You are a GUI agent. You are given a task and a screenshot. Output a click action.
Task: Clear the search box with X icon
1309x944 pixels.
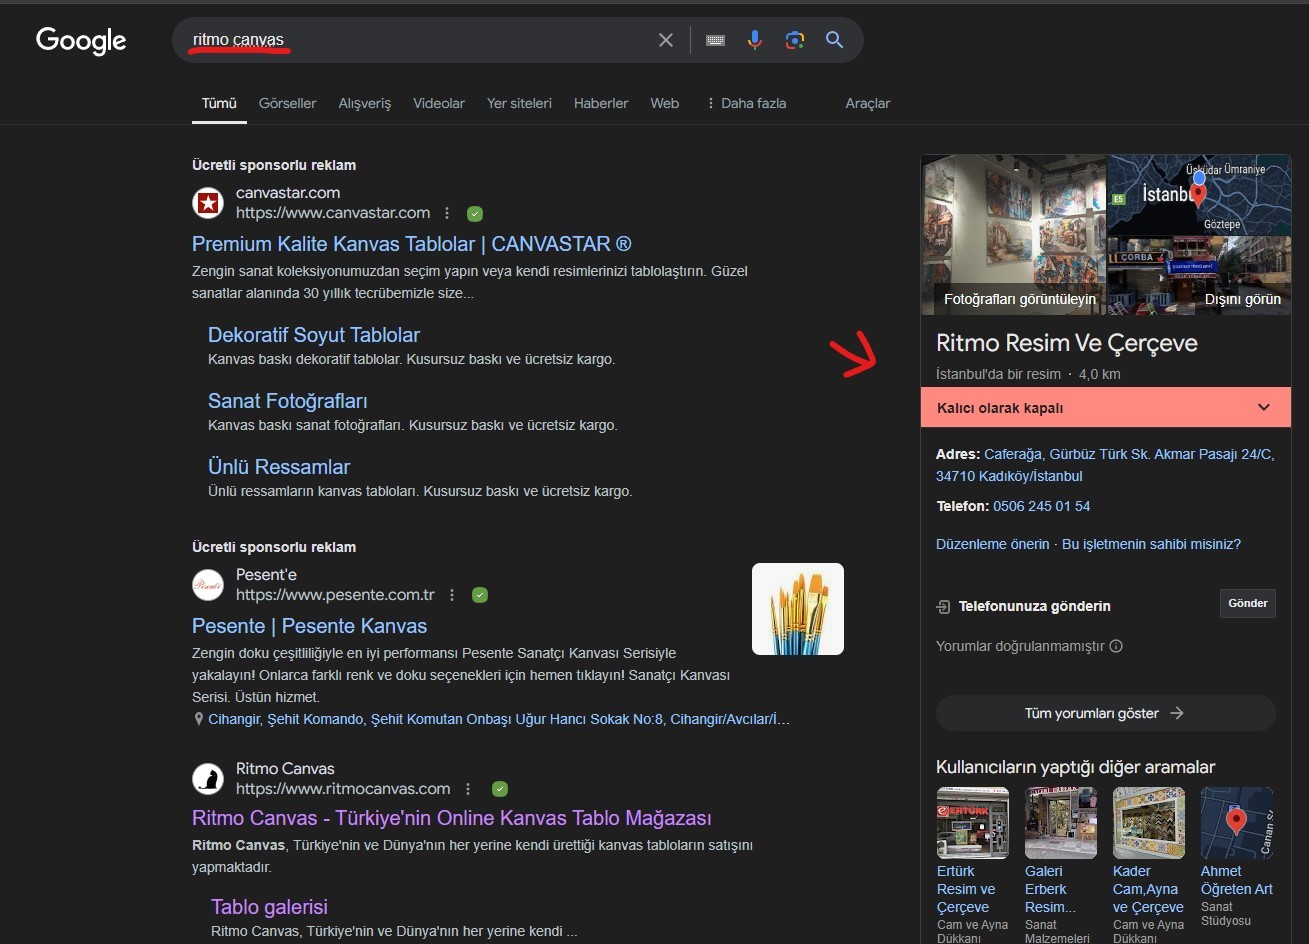pyautogui.click(x=666, y=40)
